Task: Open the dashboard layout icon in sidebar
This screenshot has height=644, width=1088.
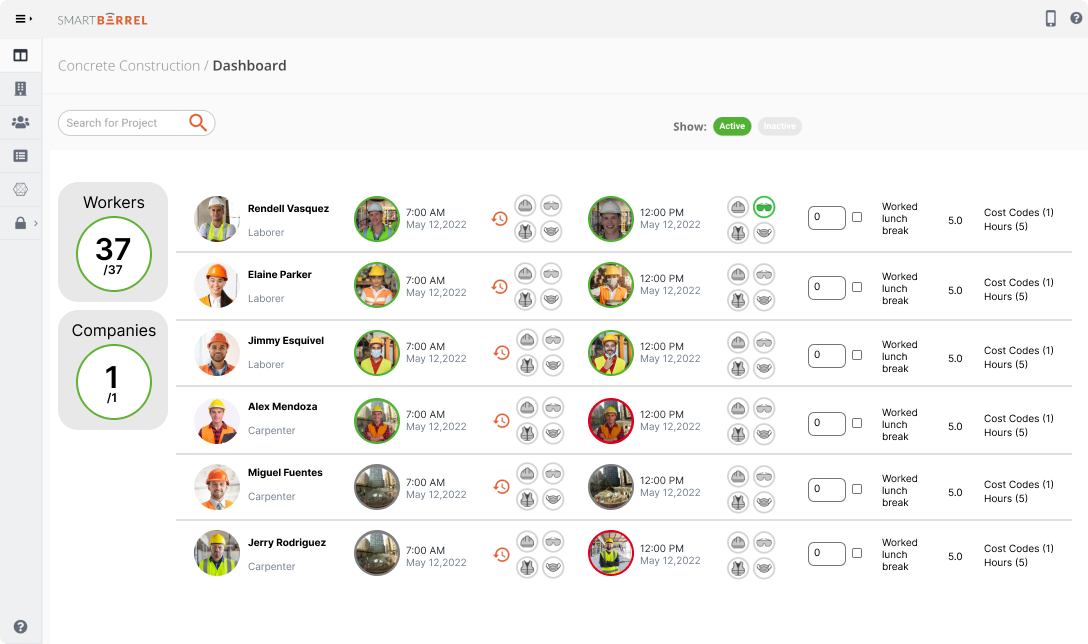Action: pyautogui.click(x=20, y=55)
